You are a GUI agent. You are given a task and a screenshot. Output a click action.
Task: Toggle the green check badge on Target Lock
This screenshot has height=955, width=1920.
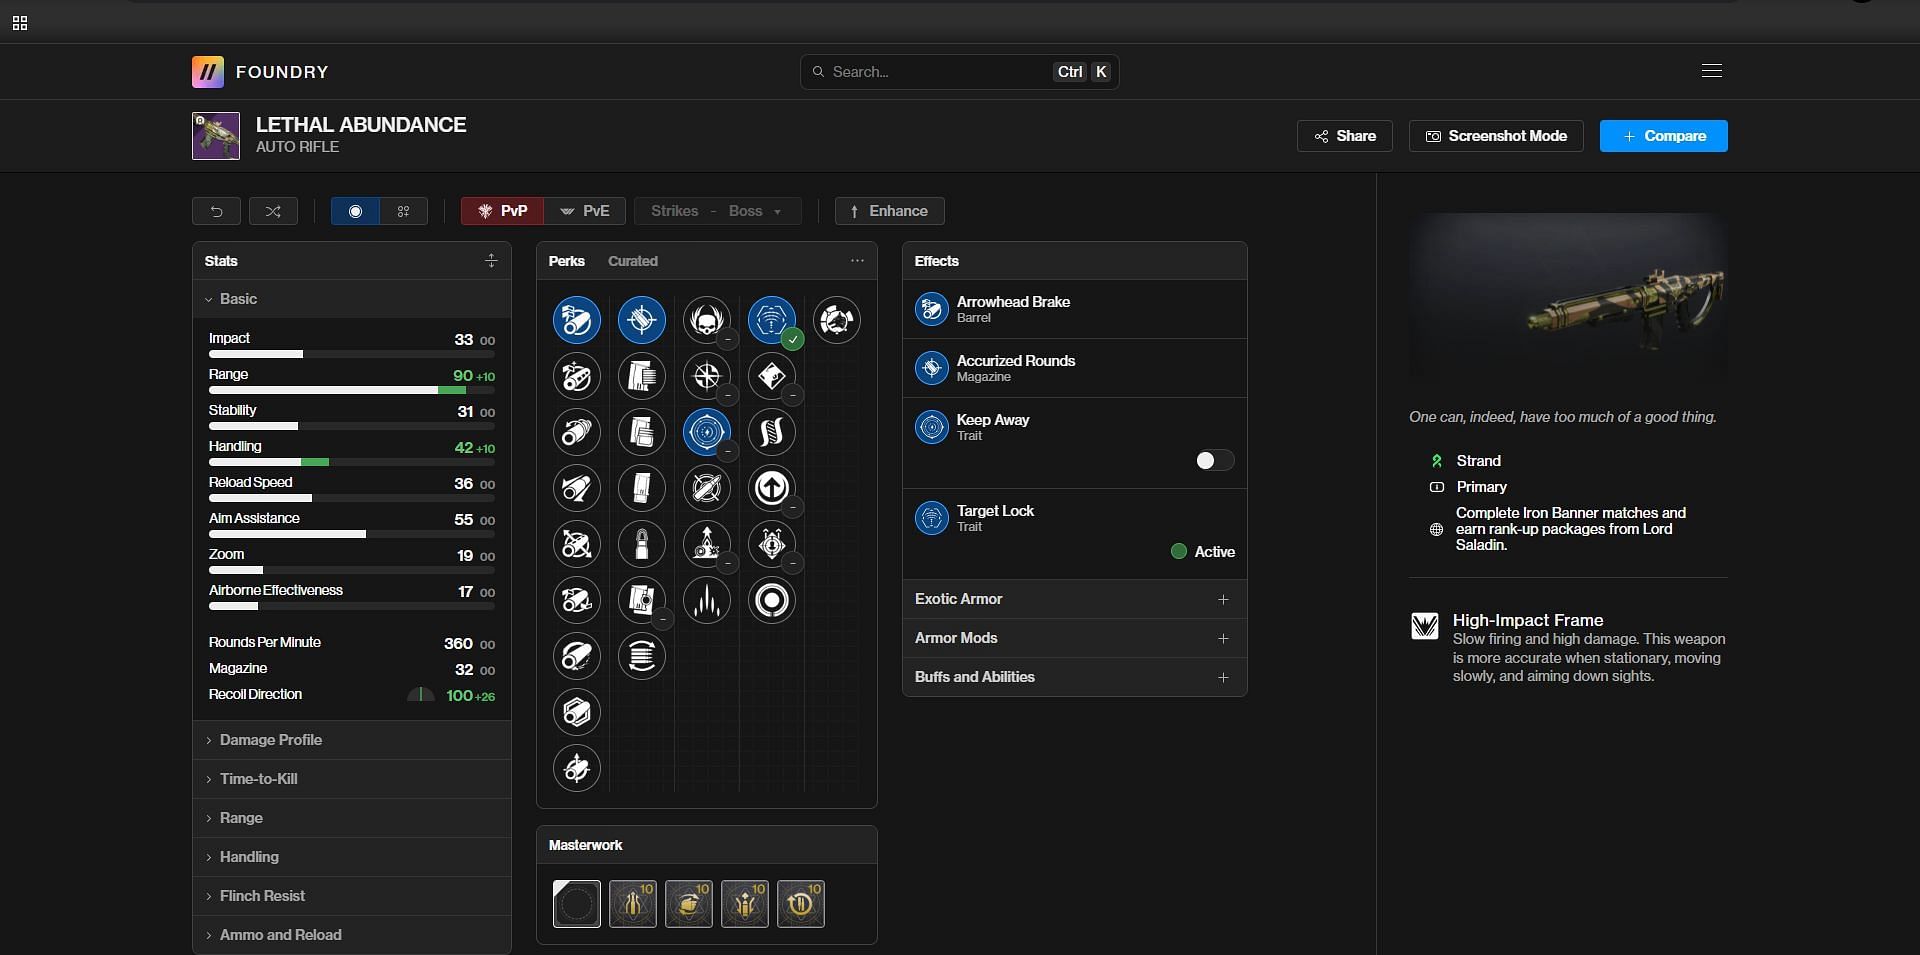[x=793, y=340]
